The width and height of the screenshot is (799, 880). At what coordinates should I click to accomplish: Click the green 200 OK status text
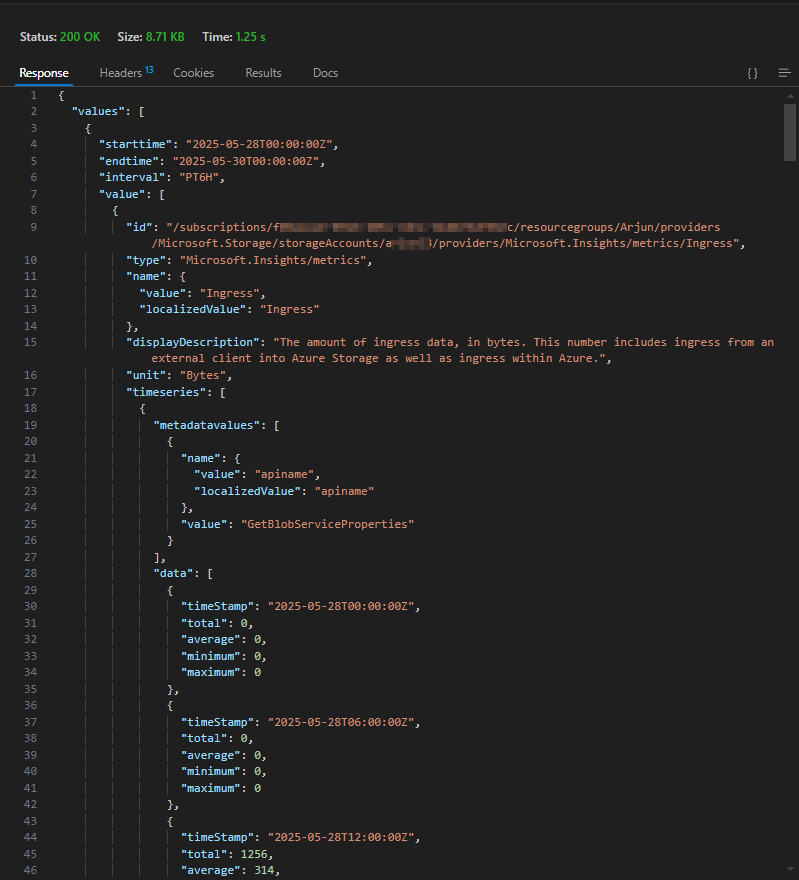(80, 37)
